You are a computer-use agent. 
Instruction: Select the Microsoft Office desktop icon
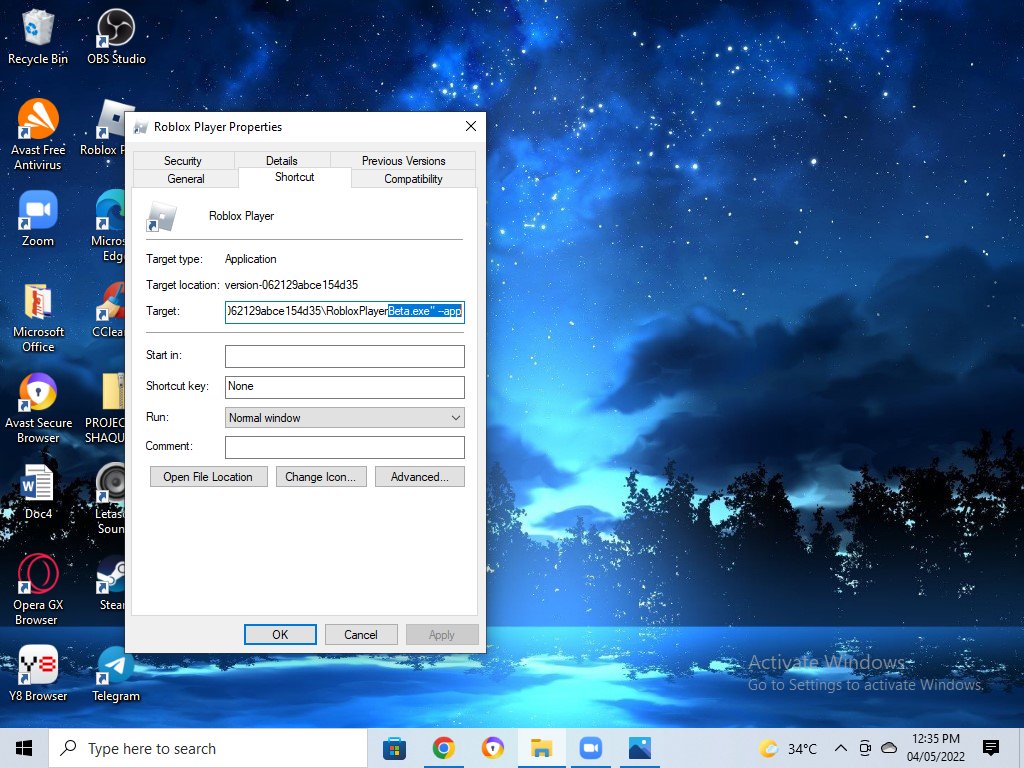click(38, 317)
